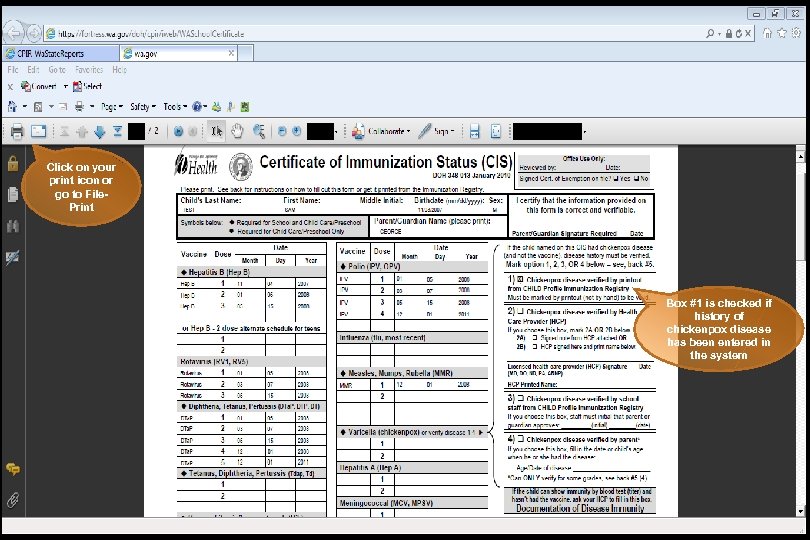810x540 pixels.
Task: Click the PDF page number field
Action: pos(136,132)
